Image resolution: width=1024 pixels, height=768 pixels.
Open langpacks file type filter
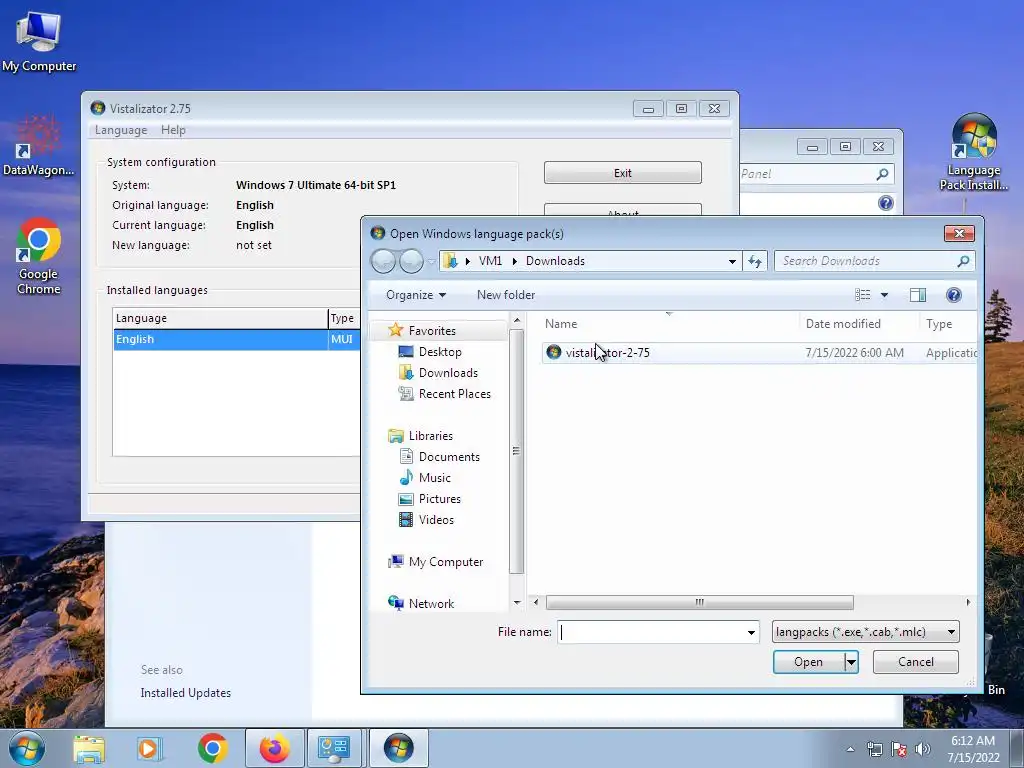(x=865, y=632)
